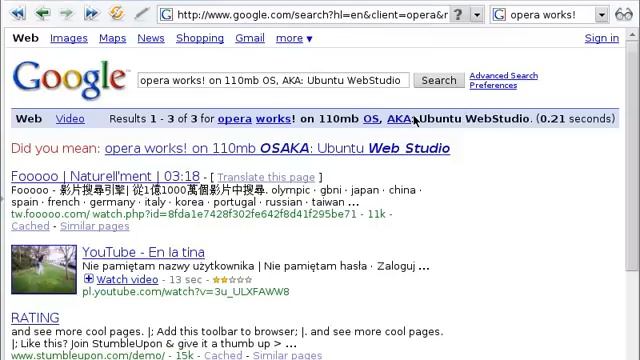Click the glasses view icon
The width and height of the screenshot is (640, 360).
tap(624, 15)
